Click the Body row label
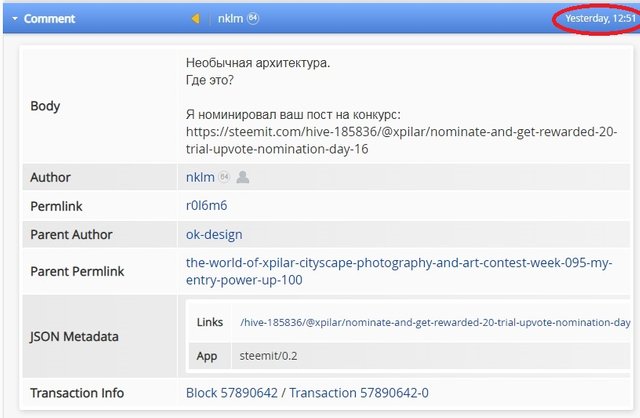This screenshot has width=640, height=418. (x=45, y=106)
